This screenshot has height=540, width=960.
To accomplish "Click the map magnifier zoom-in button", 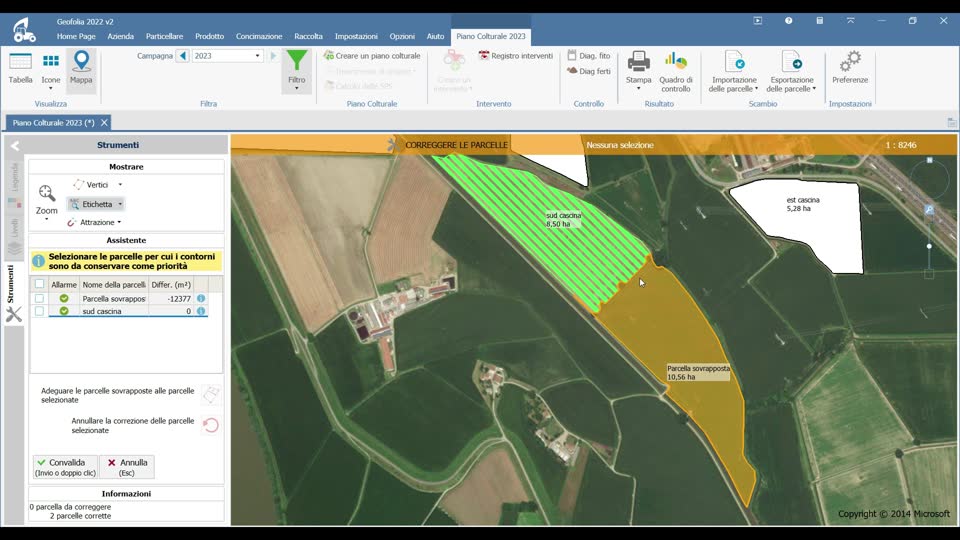I will 929,210.
